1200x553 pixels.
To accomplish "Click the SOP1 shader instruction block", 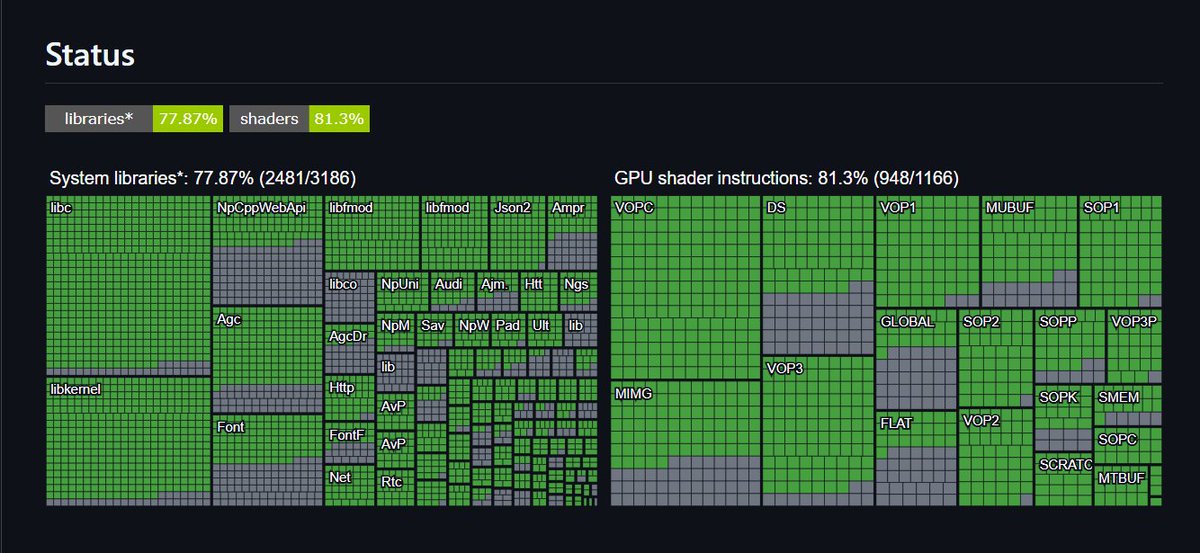I will coord(1120,251).
